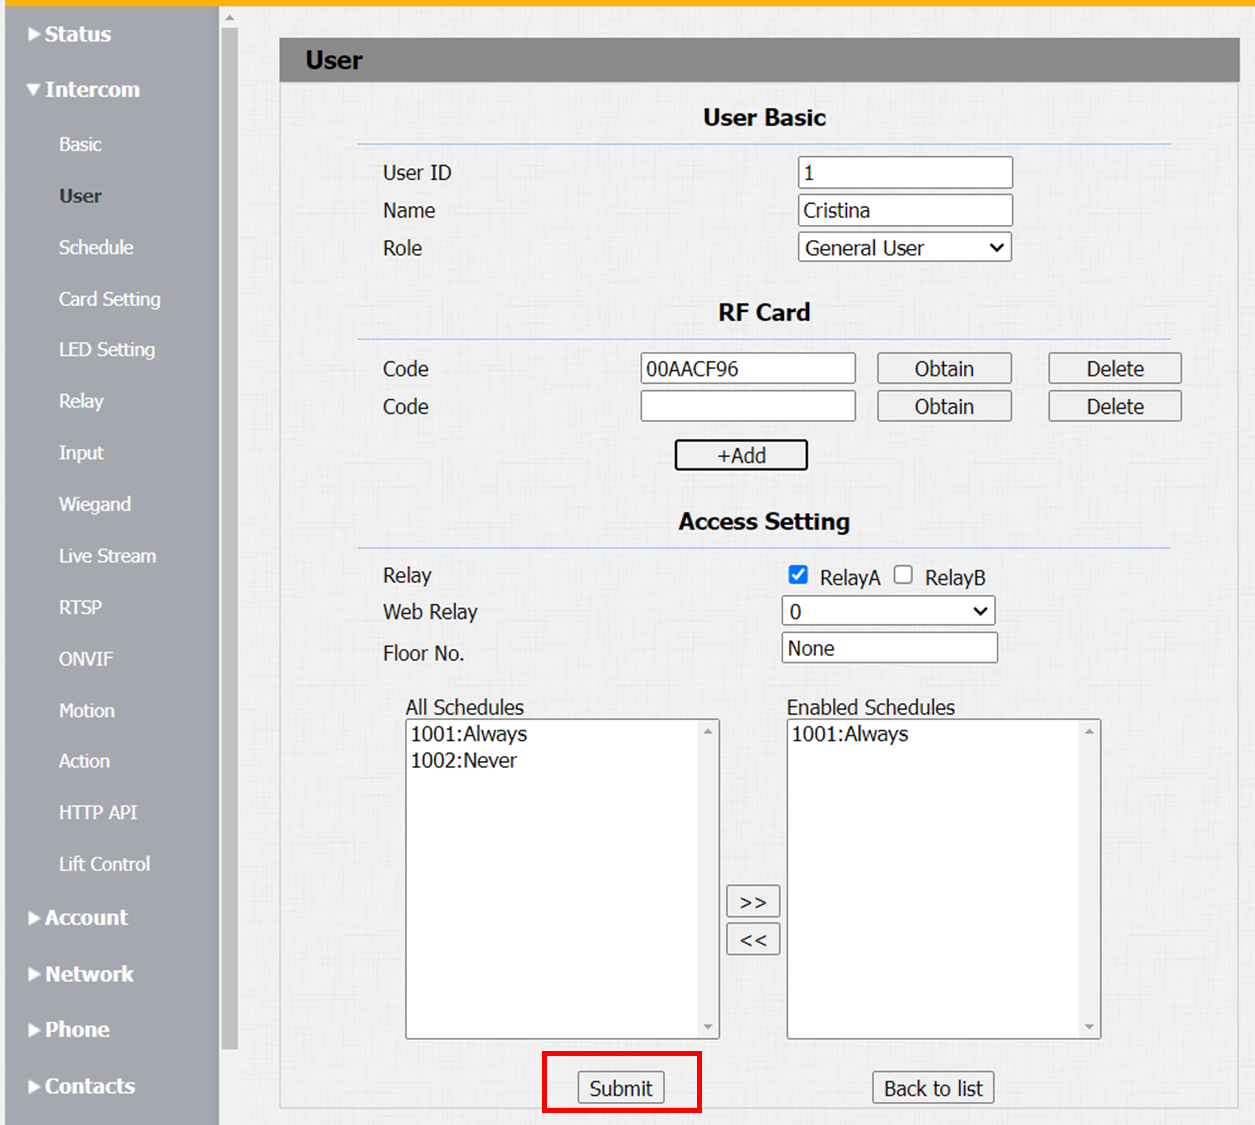Click the RF Card code field 00AACF96
1255x1125 pixels.
[748, 368]
